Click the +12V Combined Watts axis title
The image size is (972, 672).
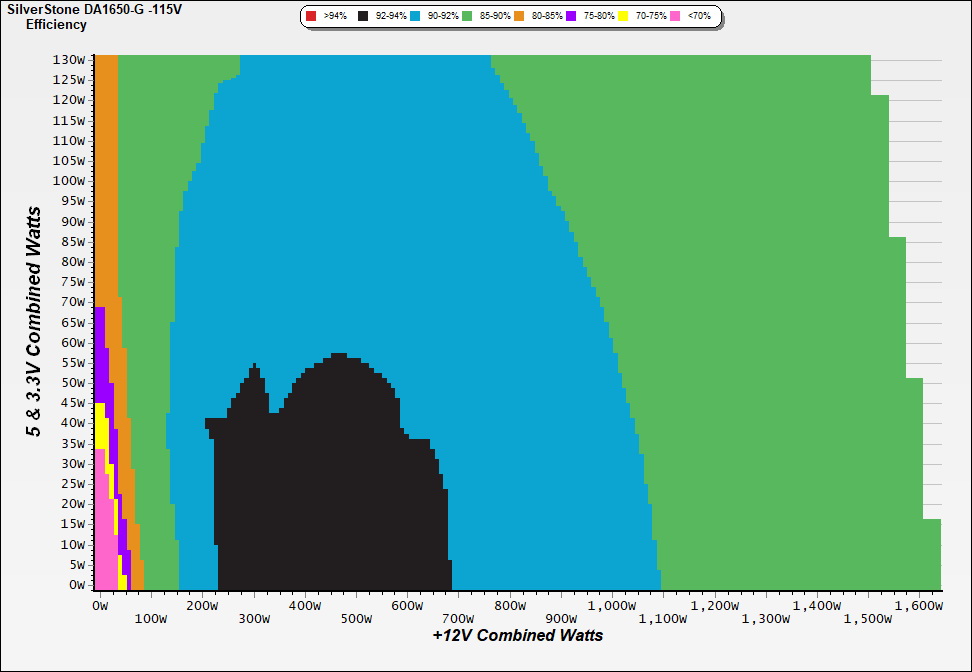[517, 635]
